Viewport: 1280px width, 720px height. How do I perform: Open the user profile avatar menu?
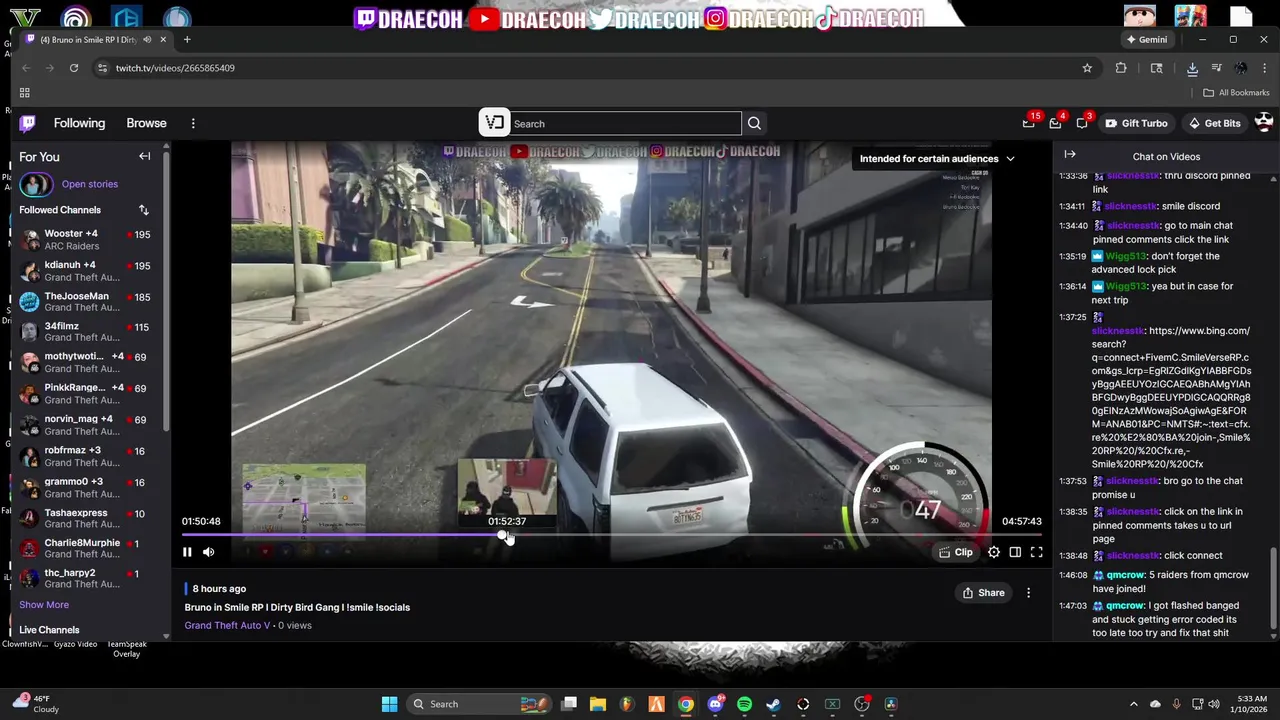1264,123
